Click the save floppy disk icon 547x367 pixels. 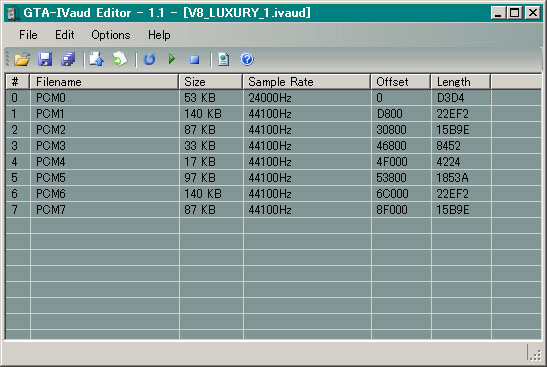click(x=45, y=59)
